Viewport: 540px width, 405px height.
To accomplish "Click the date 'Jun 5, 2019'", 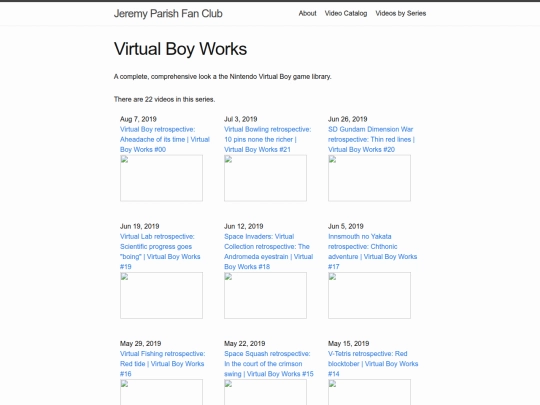I will 346,226.
